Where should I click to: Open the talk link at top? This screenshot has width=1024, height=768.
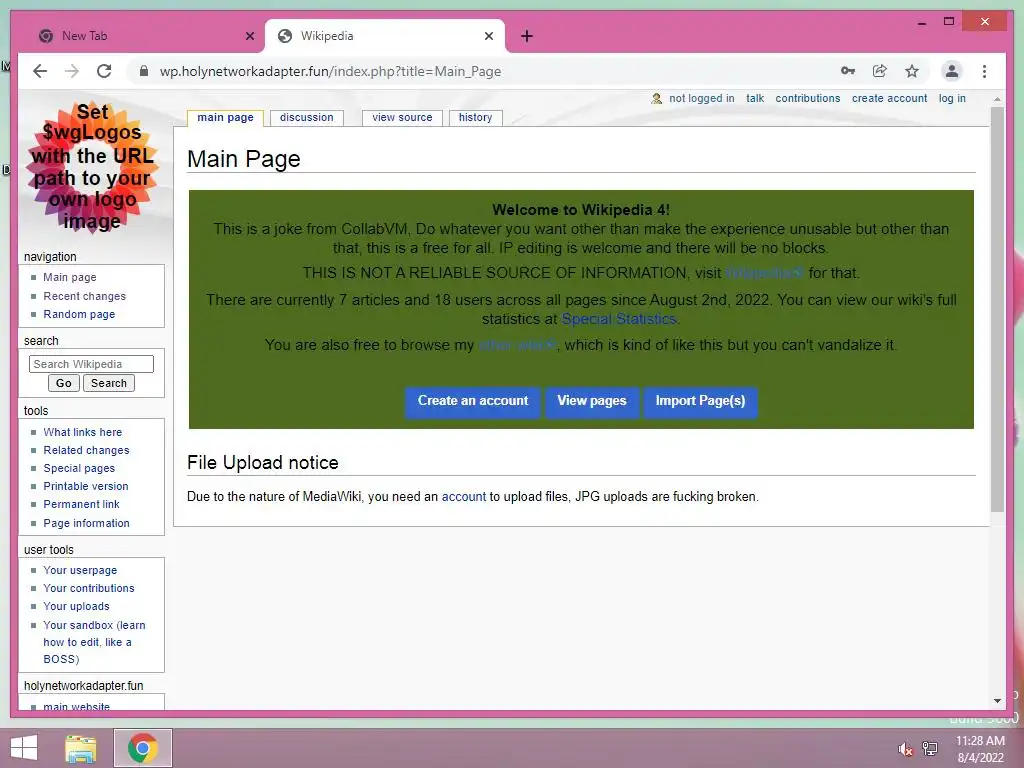point(755,99)
